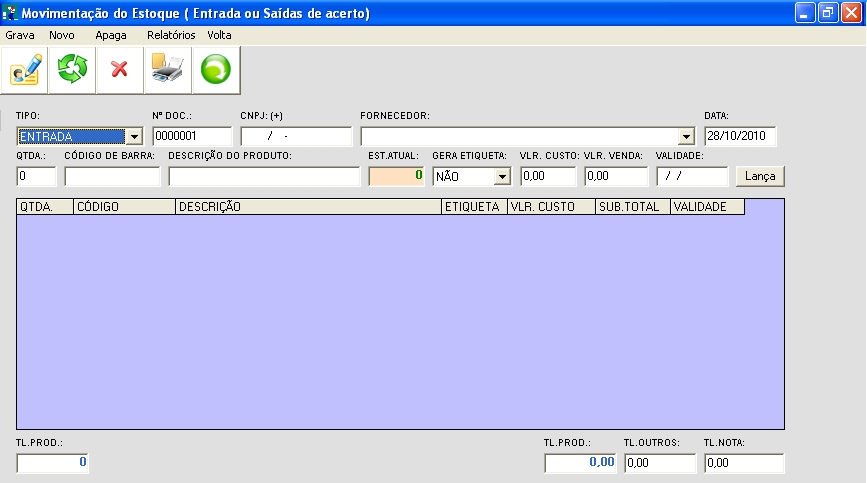Click the Nº DOC. input field
This screenshot has width=867, height=483.
point(192,137)
